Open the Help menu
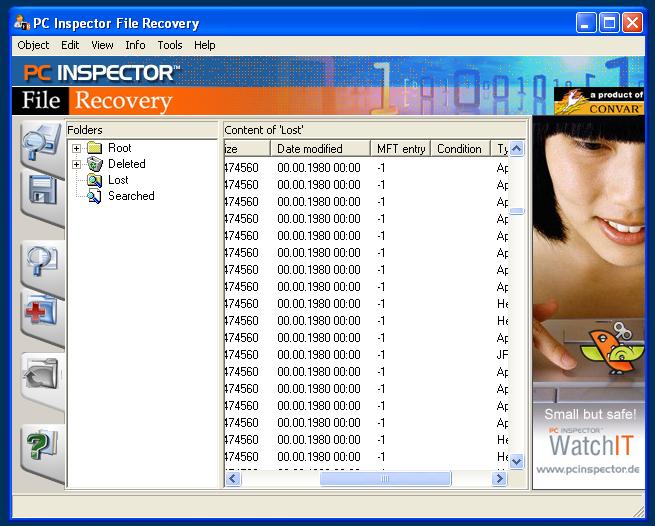The image size is (655, 526). tap(205, 45)
